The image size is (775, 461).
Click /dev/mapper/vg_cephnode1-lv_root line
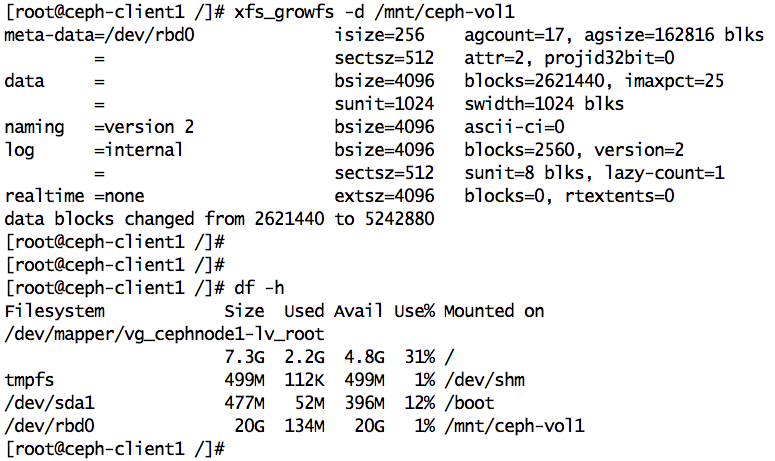(x=164, y=333)
